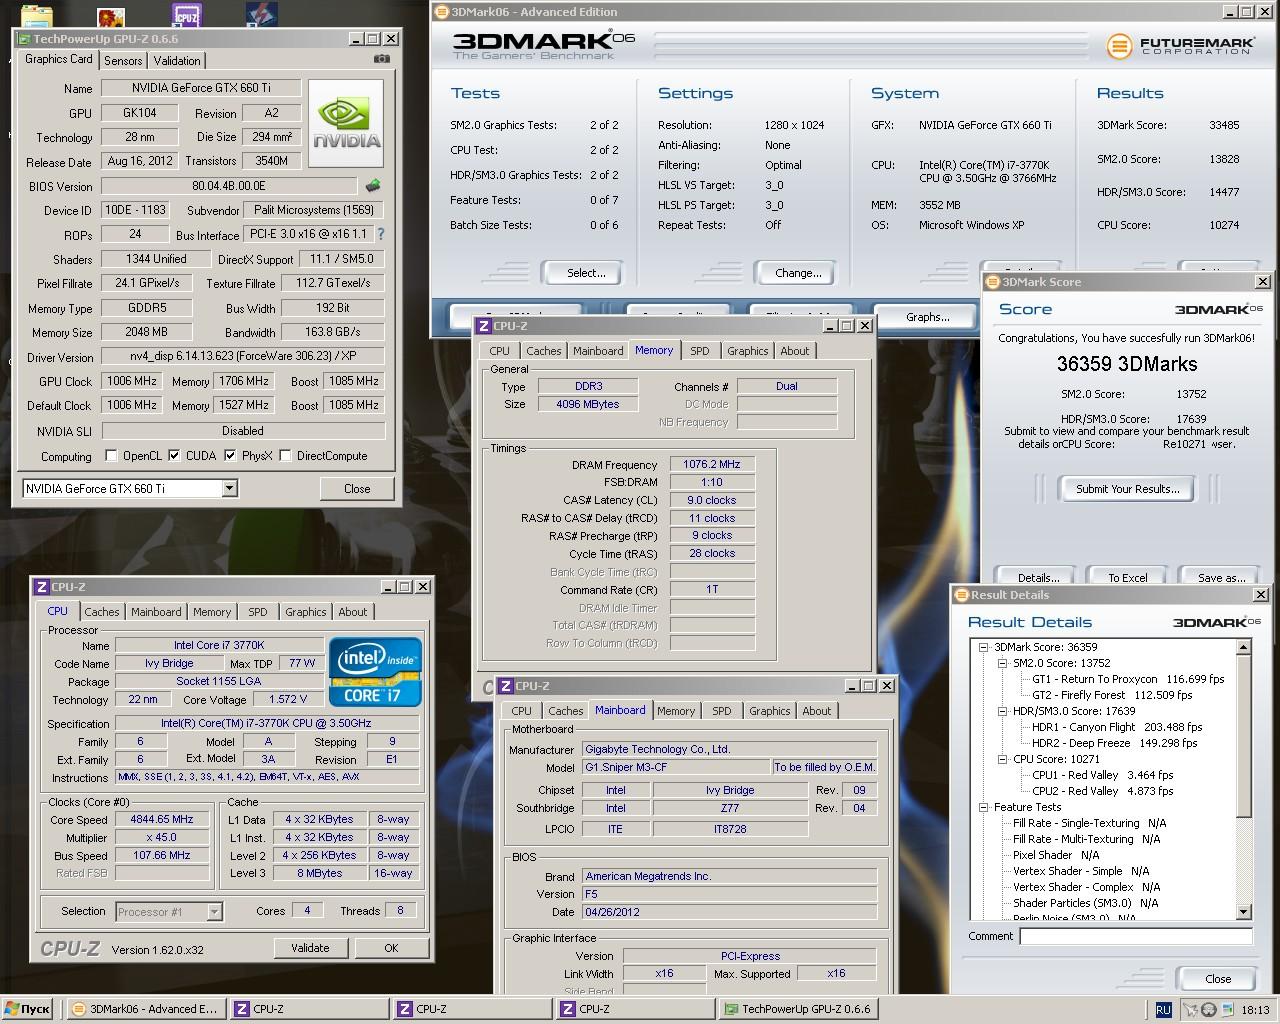Open the Processor #1 selection dropdown
The height and width of the screenshot is (1024, 1280).
tap(214, 912)
